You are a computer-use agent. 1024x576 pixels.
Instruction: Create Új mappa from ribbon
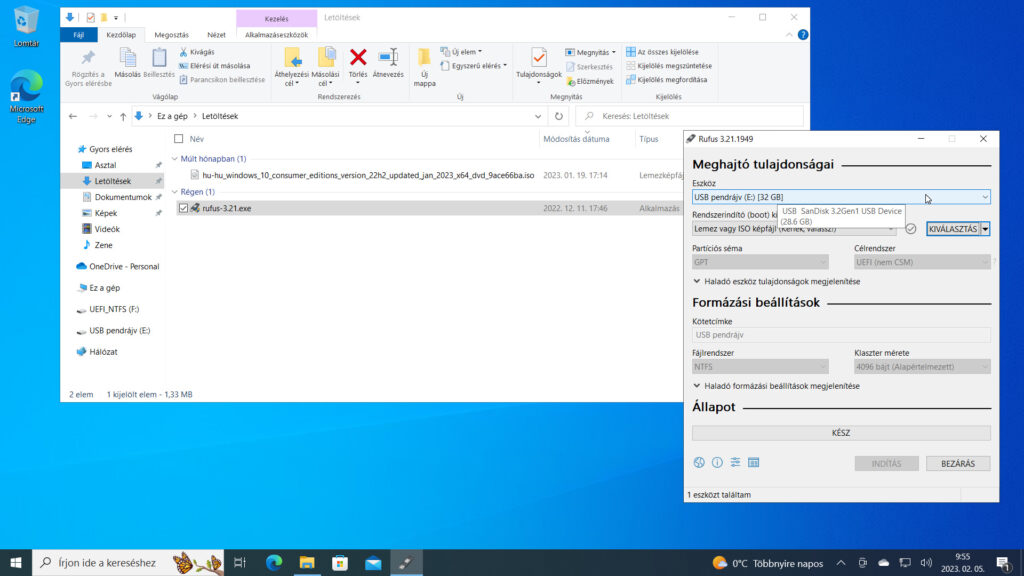pos(424,67)
